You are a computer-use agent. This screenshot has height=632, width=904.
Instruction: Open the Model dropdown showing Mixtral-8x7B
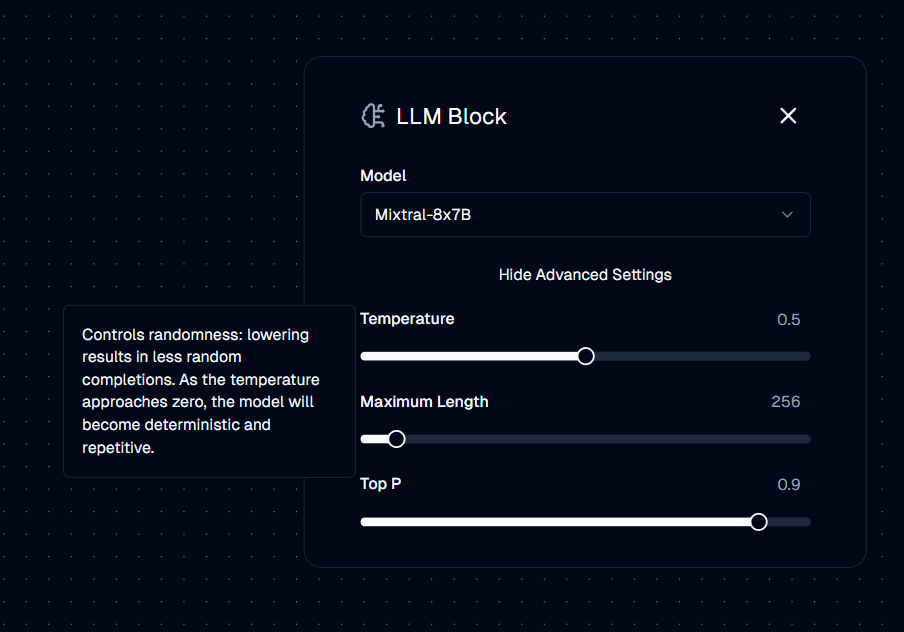click(x=585, y=215)
